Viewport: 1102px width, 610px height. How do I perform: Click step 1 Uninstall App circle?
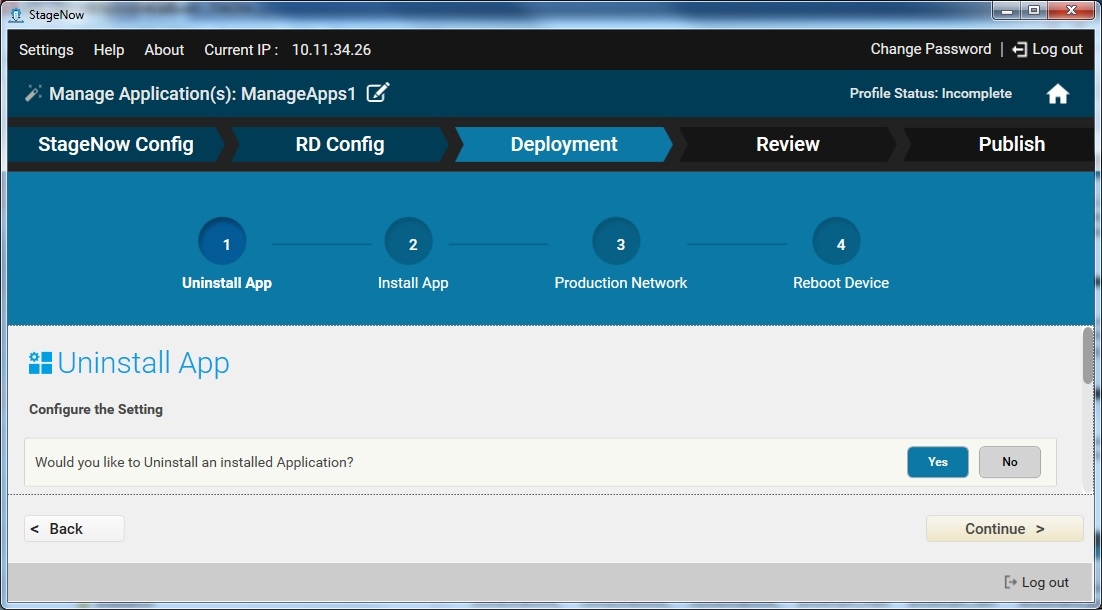click(x=226, y=244)
